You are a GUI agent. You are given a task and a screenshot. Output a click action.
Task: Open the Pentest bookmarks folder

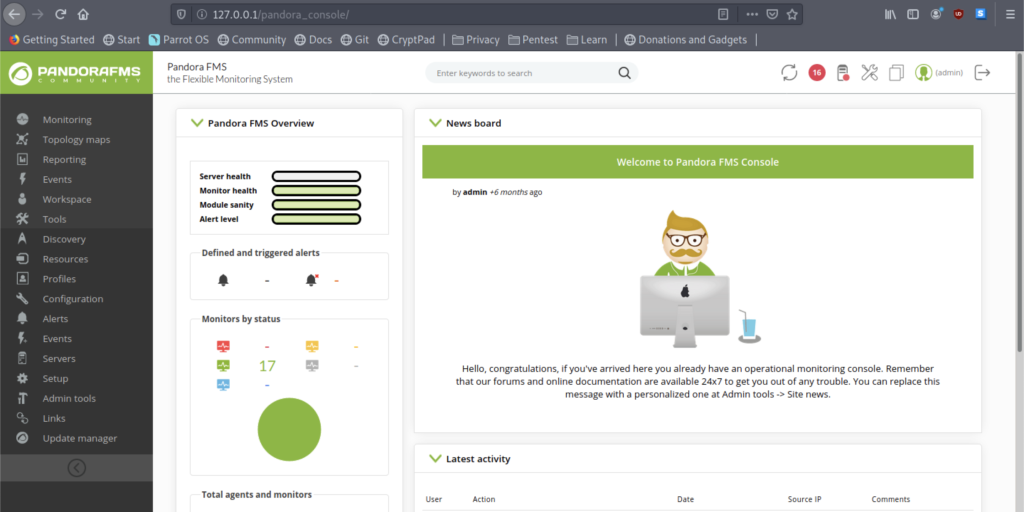533,39
